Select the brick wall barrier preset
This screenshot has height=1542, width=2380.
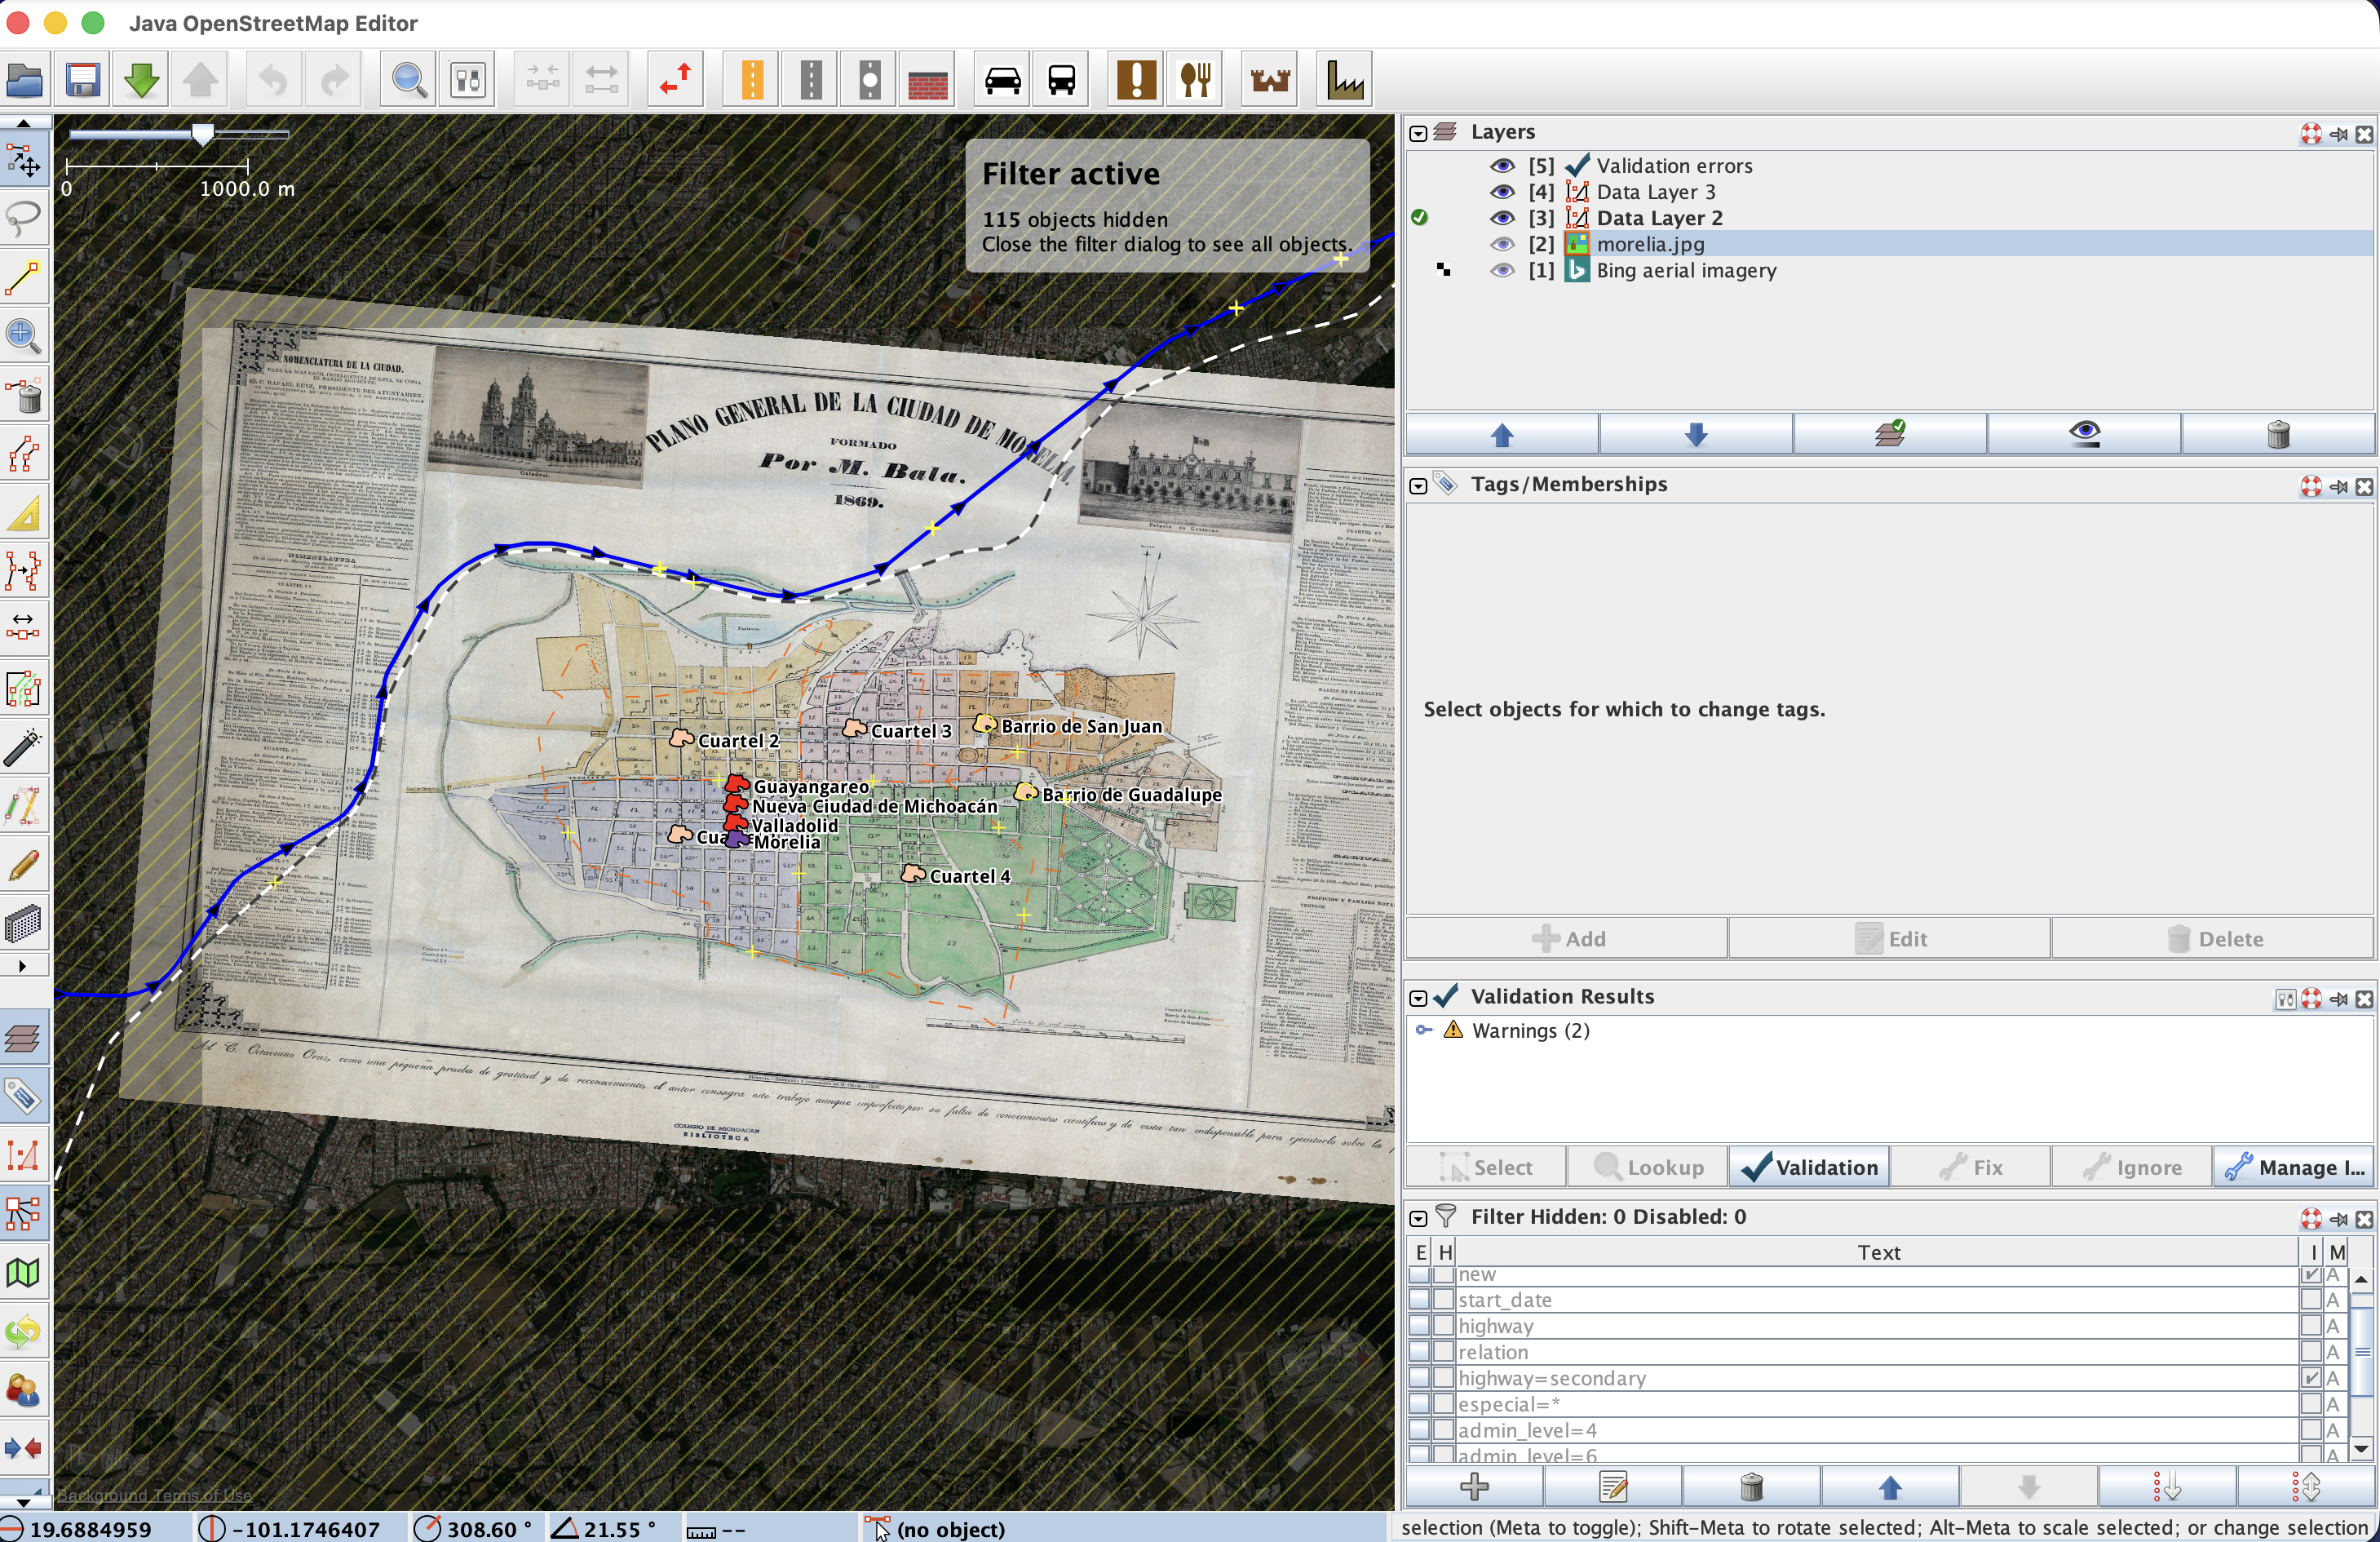928,79
